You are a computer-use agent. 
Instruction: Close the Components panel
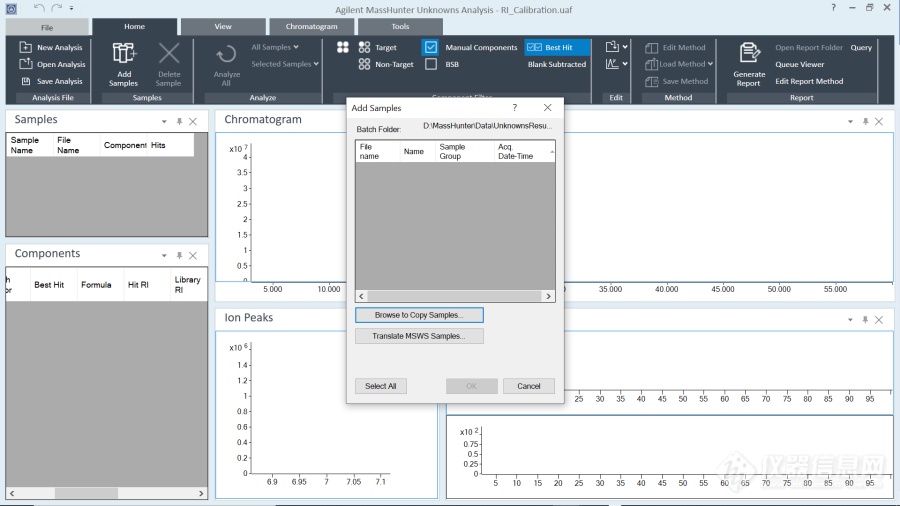[193, 255]
